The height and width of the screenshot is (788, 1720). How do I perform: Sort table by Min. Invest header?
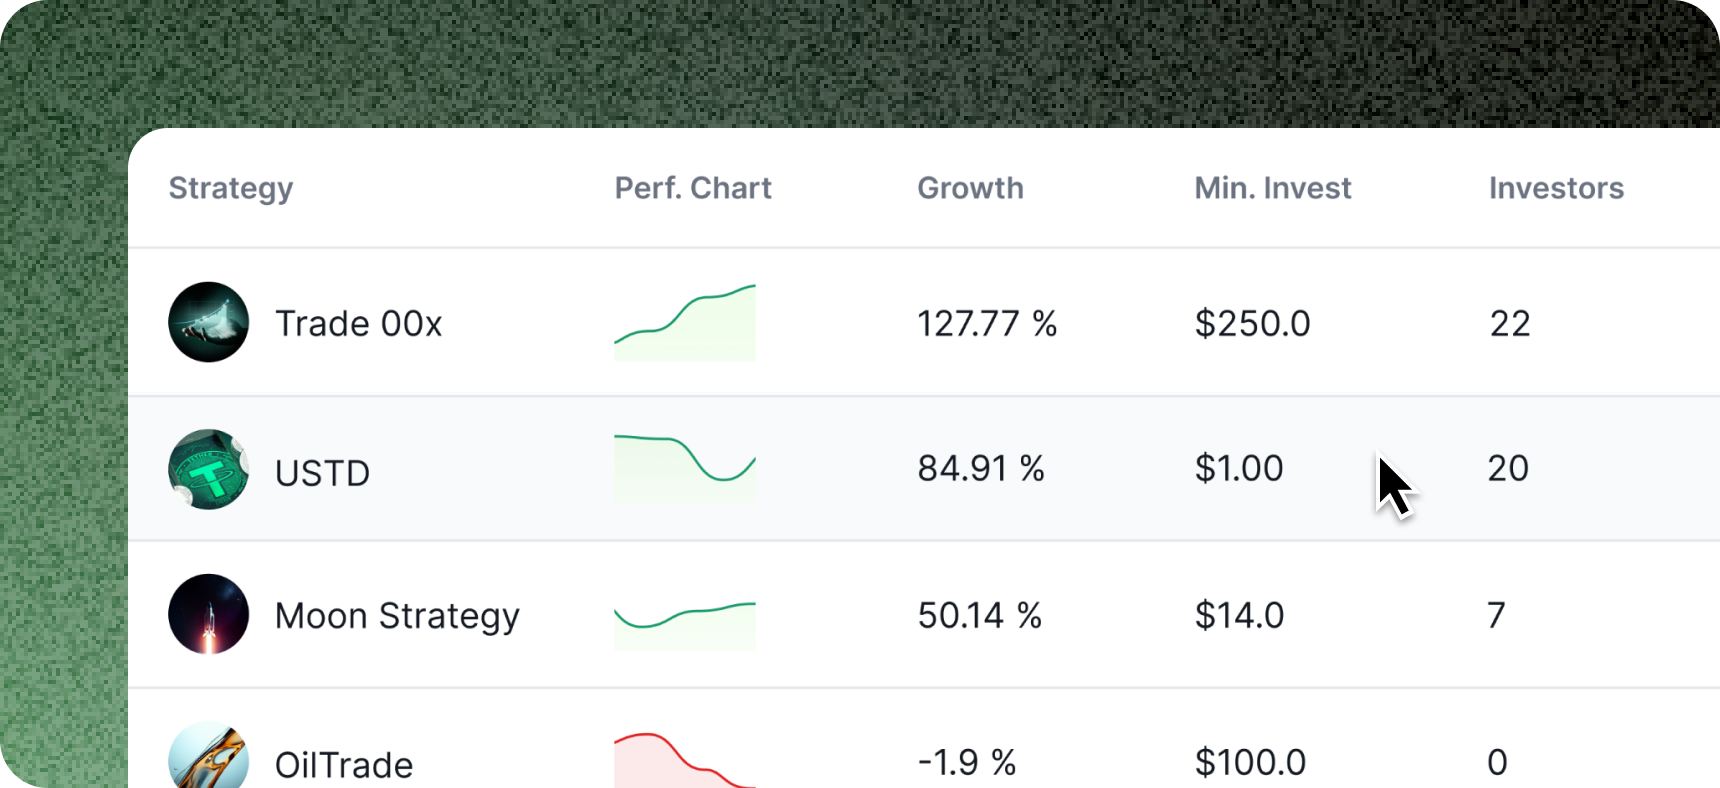(x=1272, y=188)
